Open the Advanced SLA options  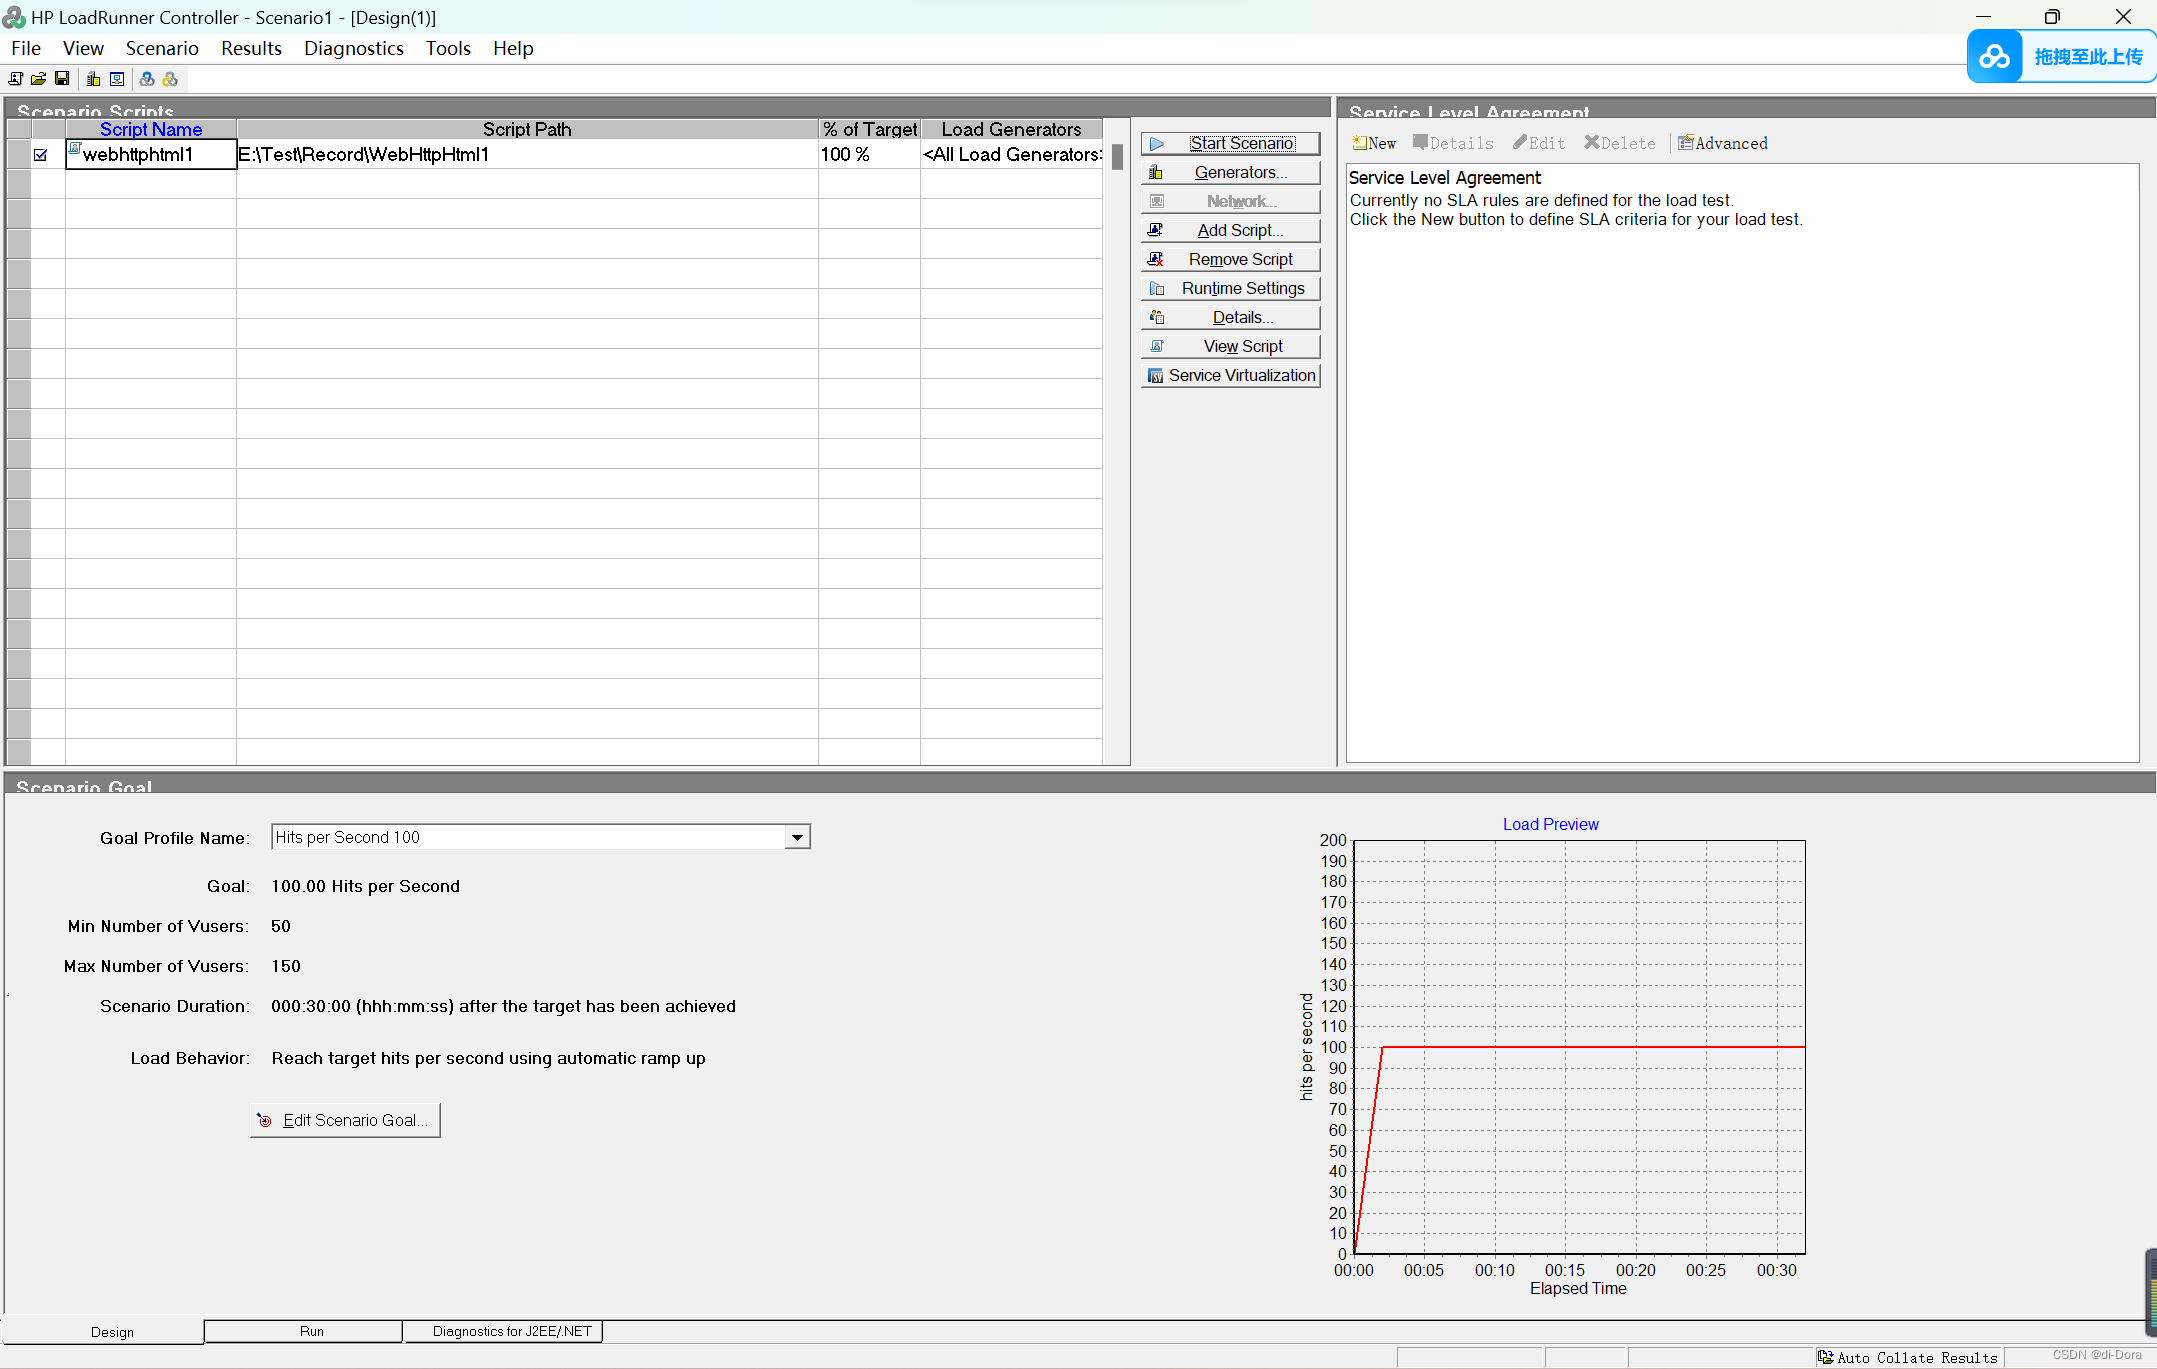1722,143
